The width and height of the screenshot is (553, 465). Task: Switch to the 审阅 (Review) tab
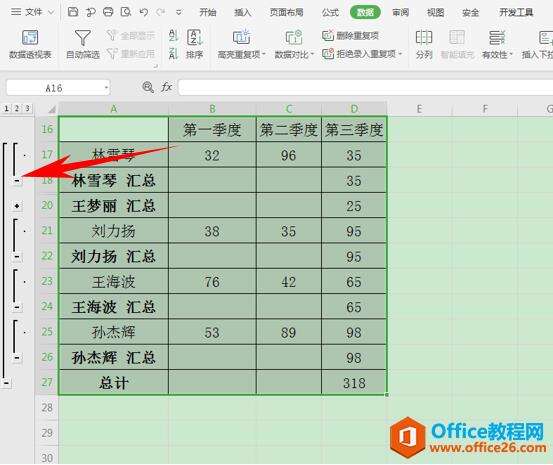(x=400, y=12)
